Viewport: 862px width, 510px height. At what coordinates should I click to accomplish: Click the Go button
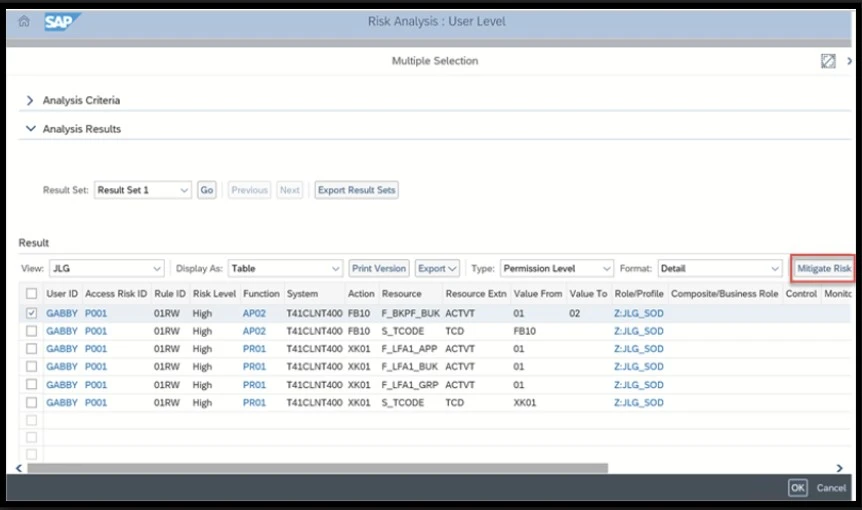tap(206, 190)
